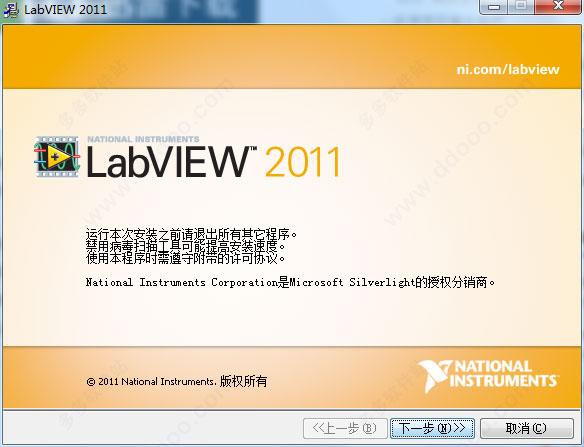Cancel the installation with 取消

(x=527, y=428)
